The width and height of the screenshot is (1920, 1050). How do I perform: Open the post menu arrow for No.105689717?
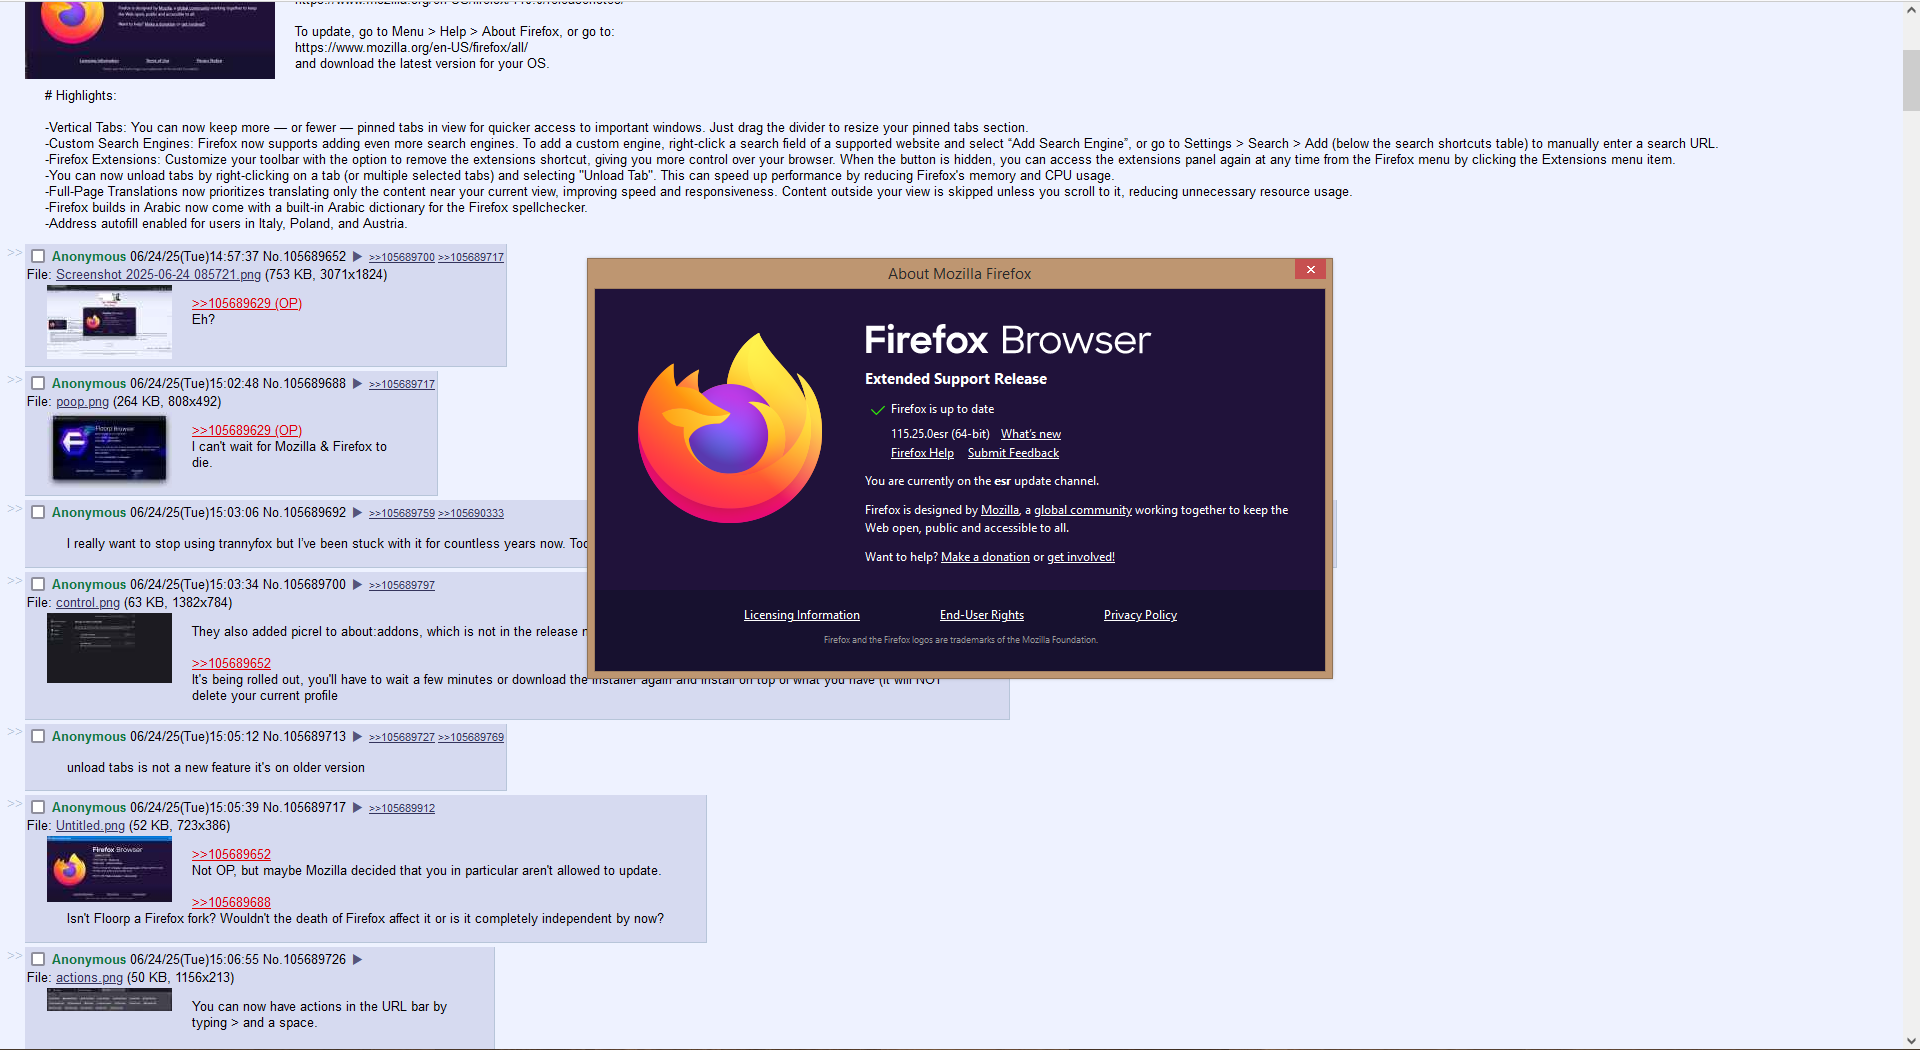(x=357, y=808)
